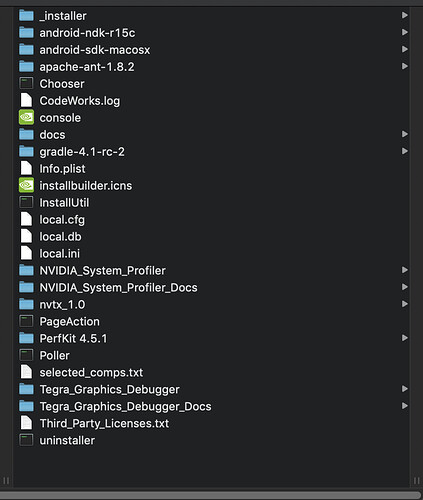Click the PerfKit 4.5.1 folder icon
423x500 pixels.
[x=26, y=338]
